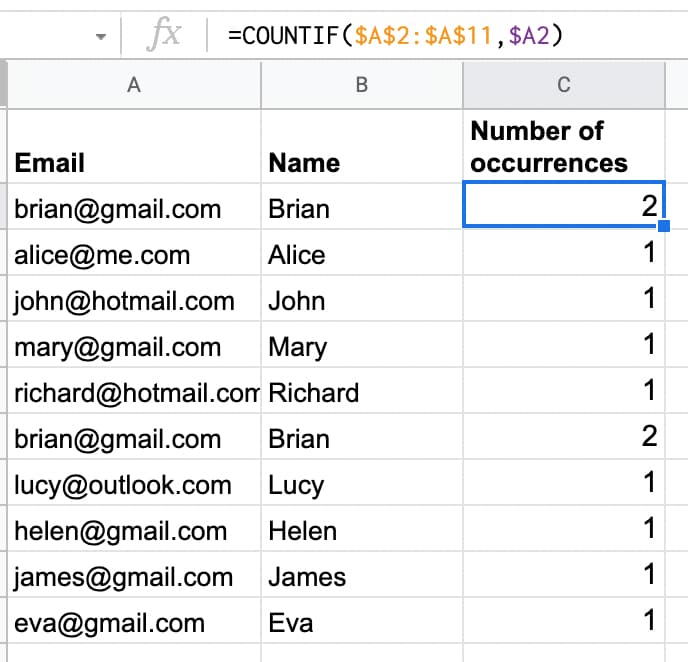688x662 pixels.
Task: Select mary@gmail.com cell
Action: 134,344
